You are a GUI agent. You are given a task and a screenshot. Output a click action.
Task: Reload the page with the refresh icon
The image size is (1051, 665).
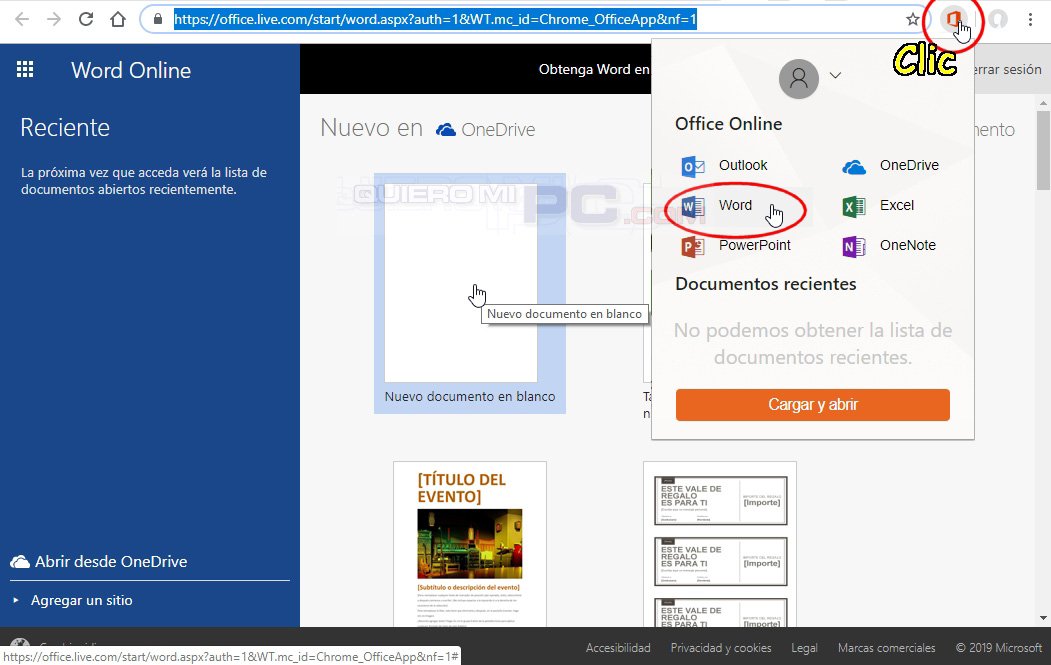(x=86, y=19)
